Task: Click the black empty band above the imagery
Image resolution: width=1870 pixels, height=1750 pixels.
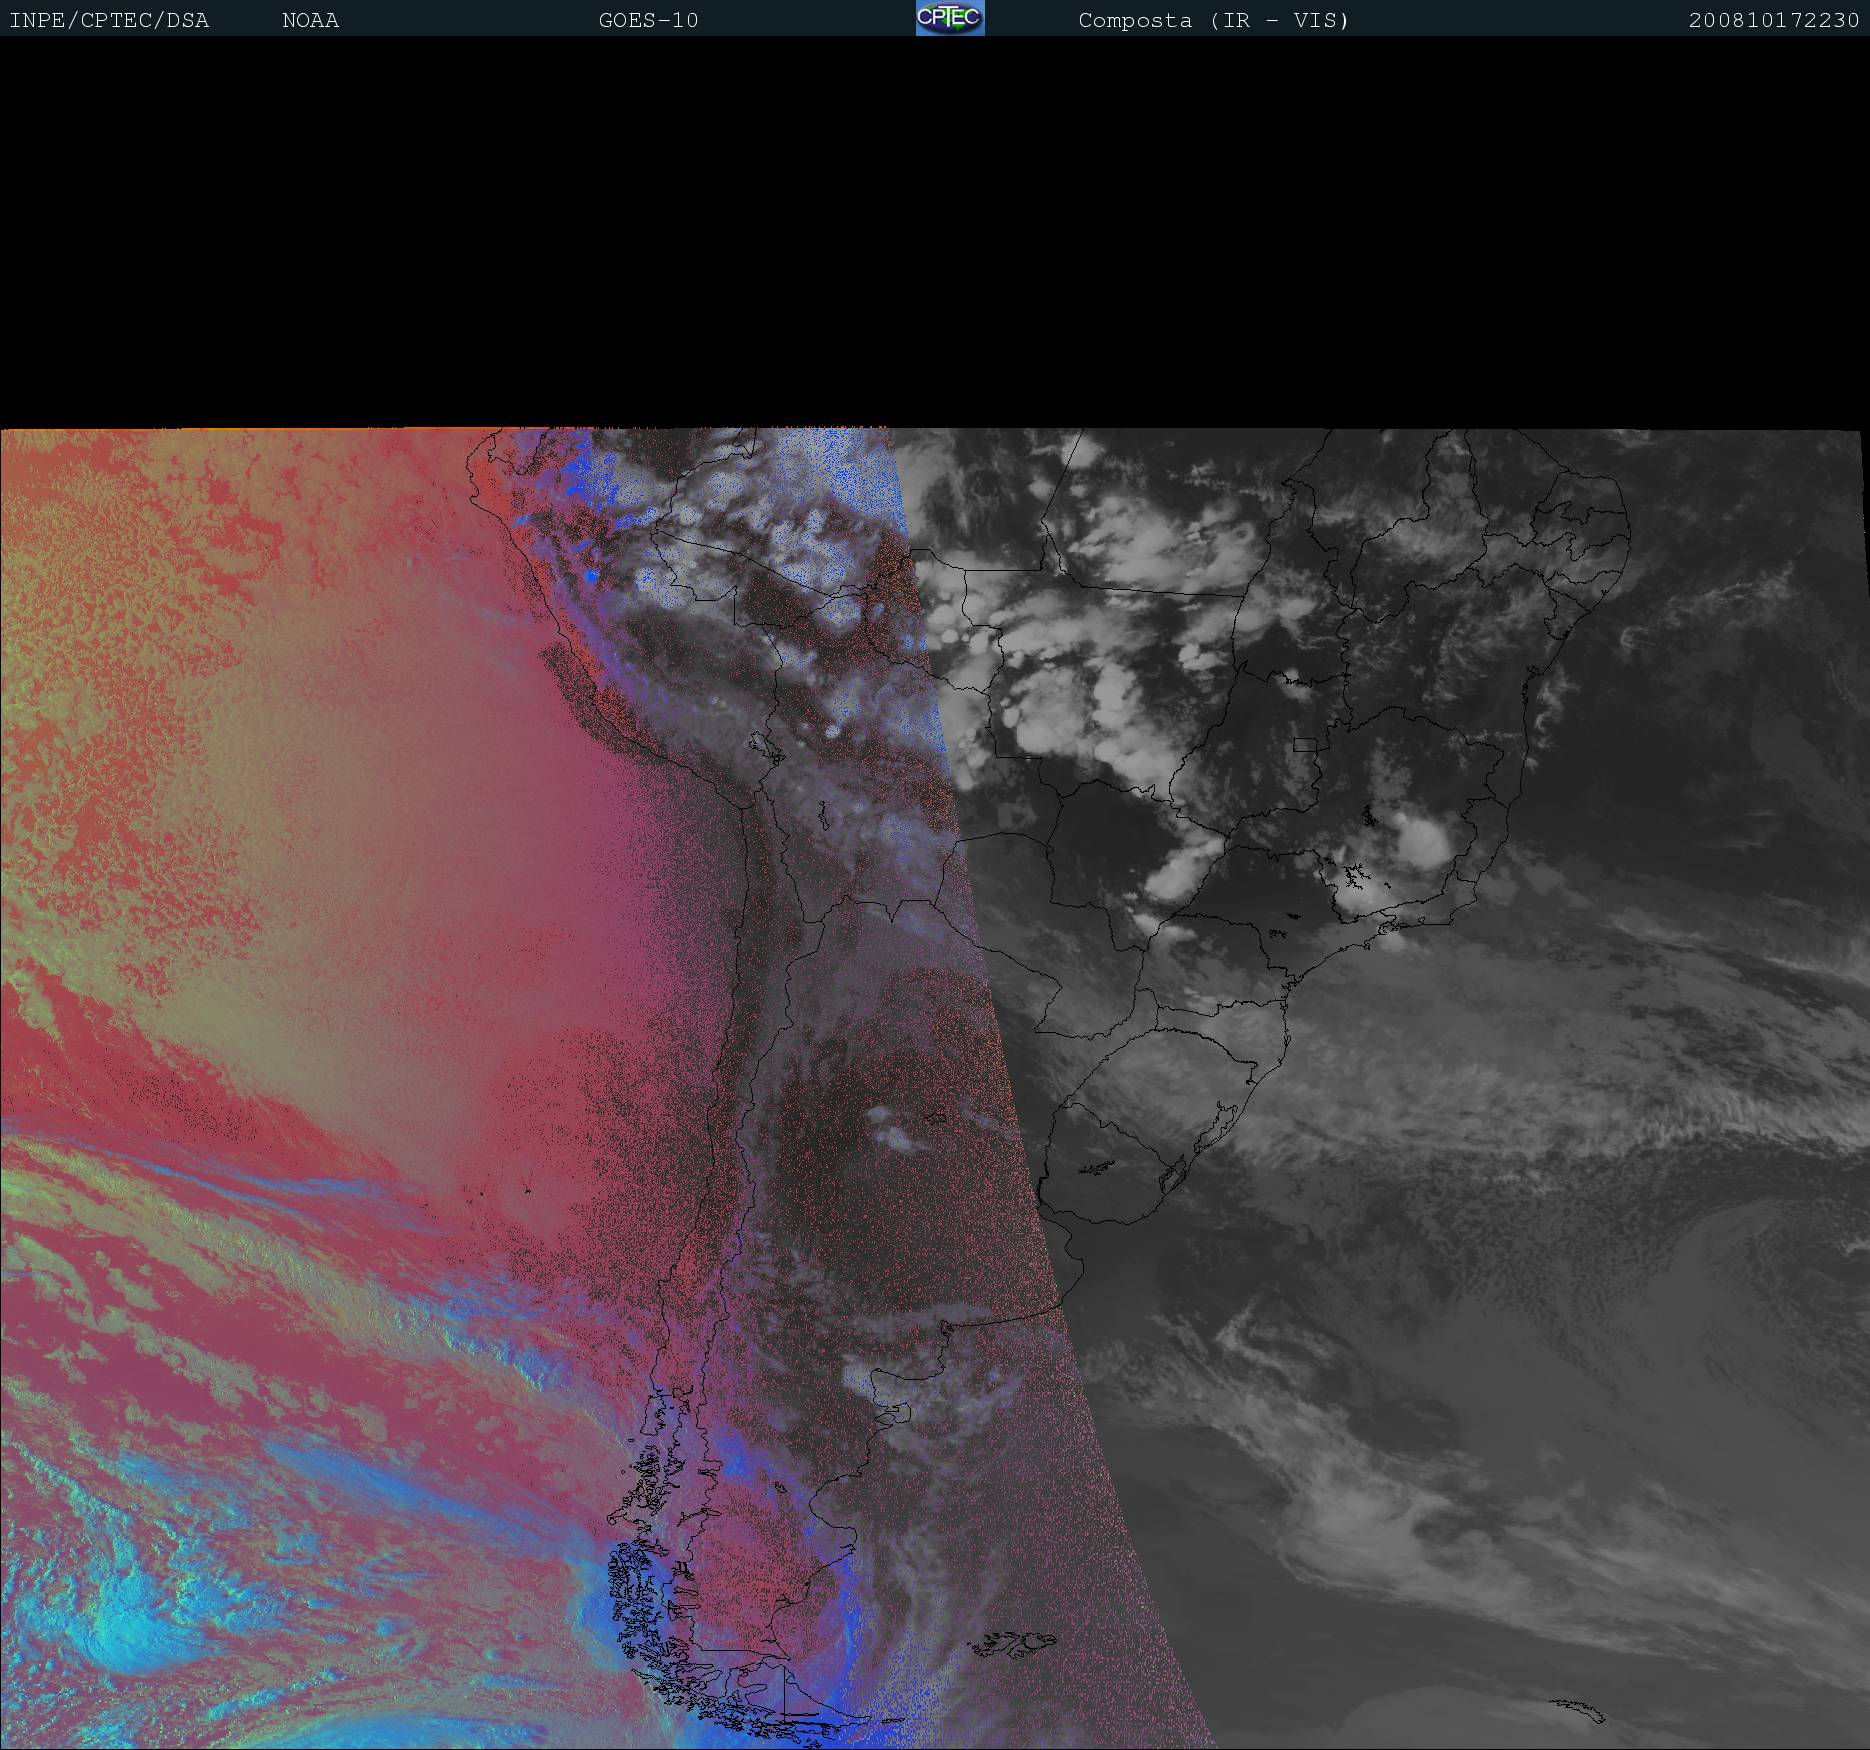Action: coord(935,230)
